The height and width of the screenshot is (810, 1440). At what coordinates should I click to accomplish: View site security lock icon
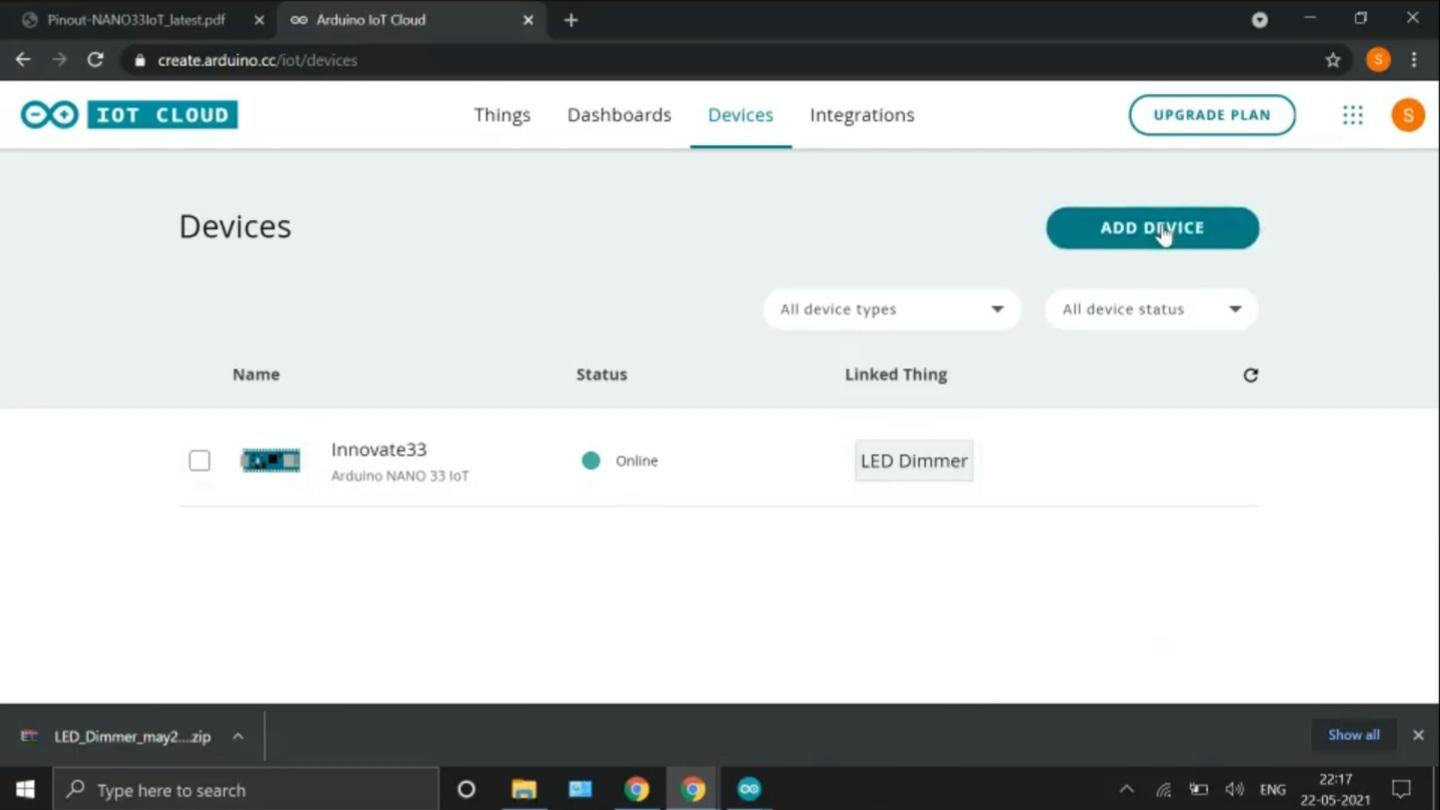tap(140, 60)
